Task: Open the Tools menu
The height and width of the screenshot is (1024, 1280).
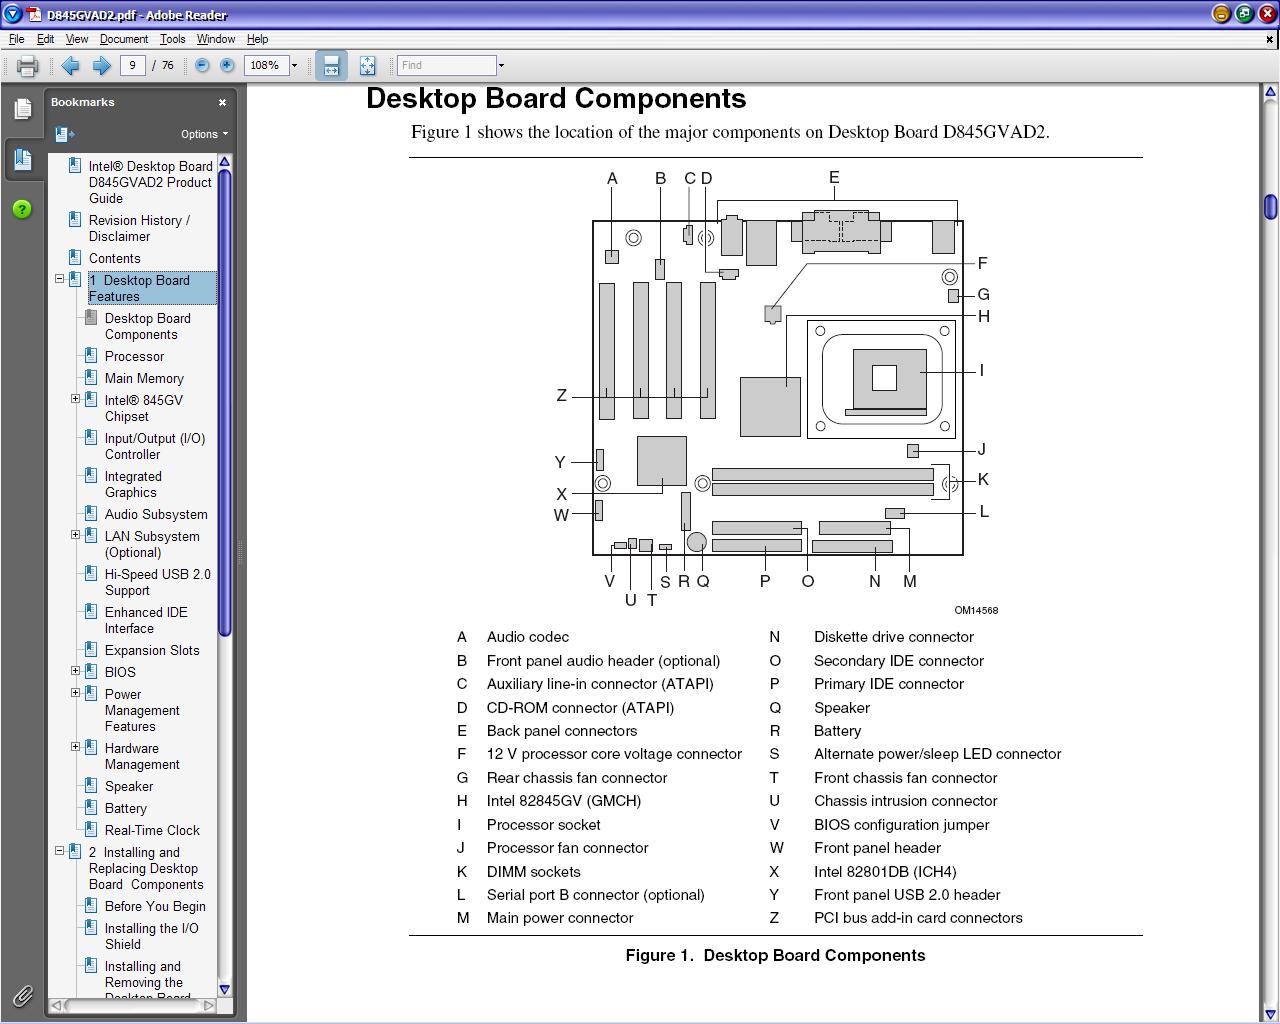Action: [x=172, y=39]
